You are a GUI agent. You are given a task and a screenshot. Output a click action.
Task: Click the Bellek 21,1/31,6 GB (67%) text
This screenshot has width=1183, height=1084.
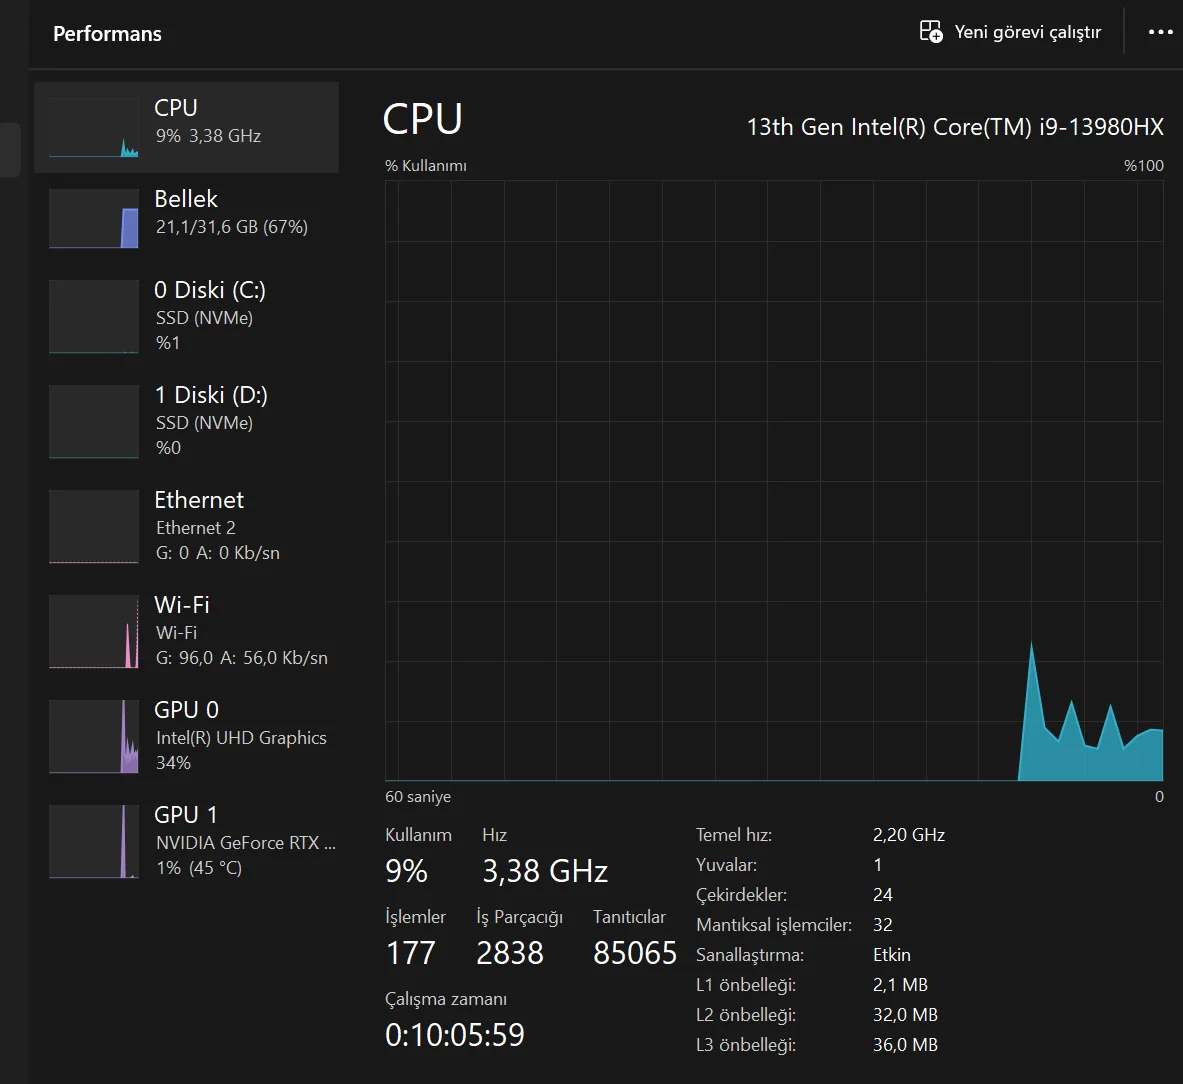pyautogui.click(x=232, y=227)
